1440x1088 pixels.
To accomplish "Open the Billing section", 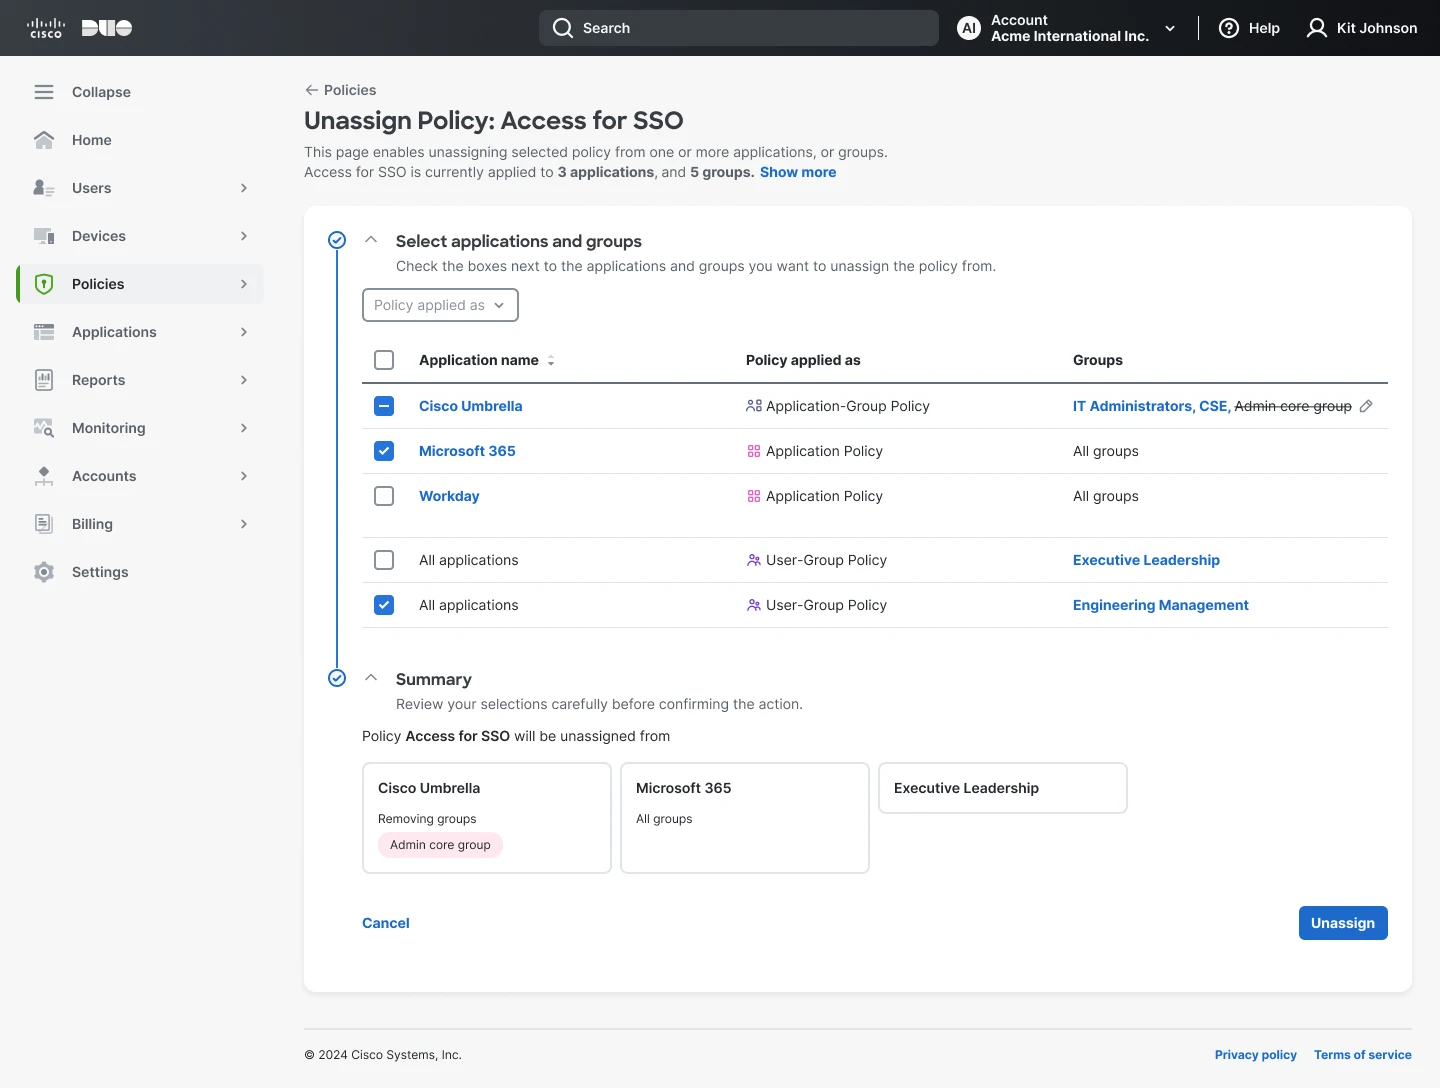I will pyautogui.click(x=91, y=524).
